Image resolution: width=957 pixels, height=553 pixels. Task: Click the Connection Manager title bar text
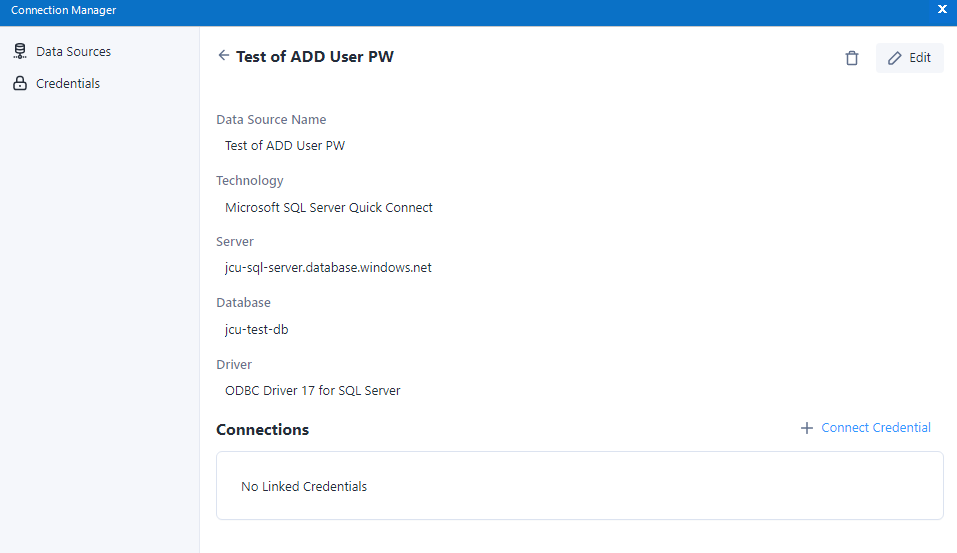click(64, 10)
